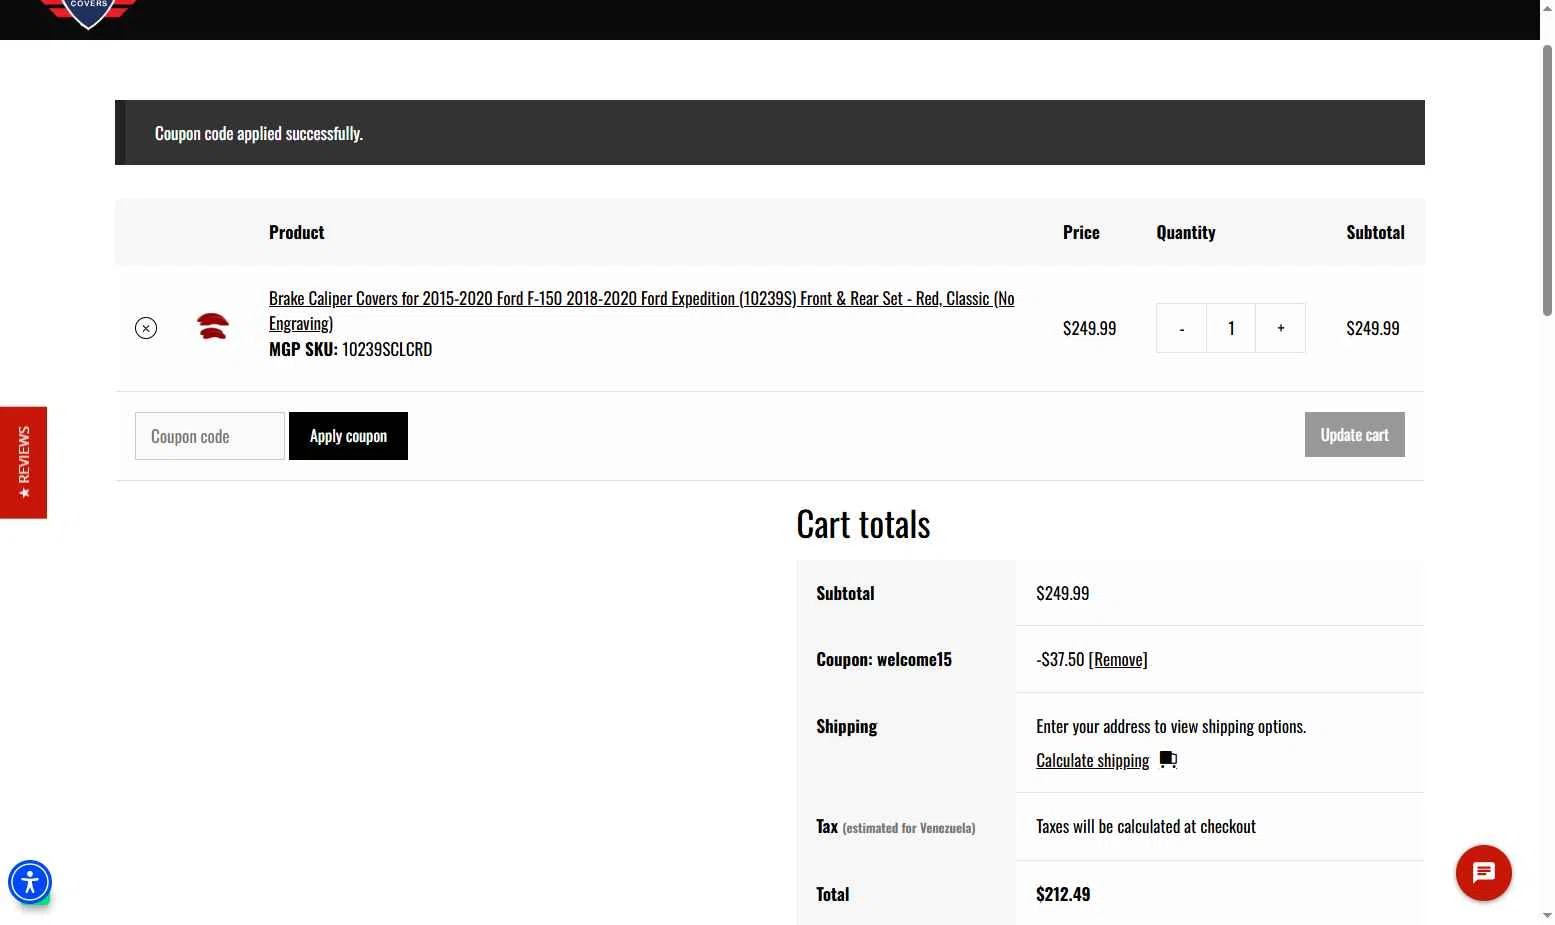Select the Coupon: welcome15 label
1555x925 pixels.
pyautogui.click(x=884, y=659)
